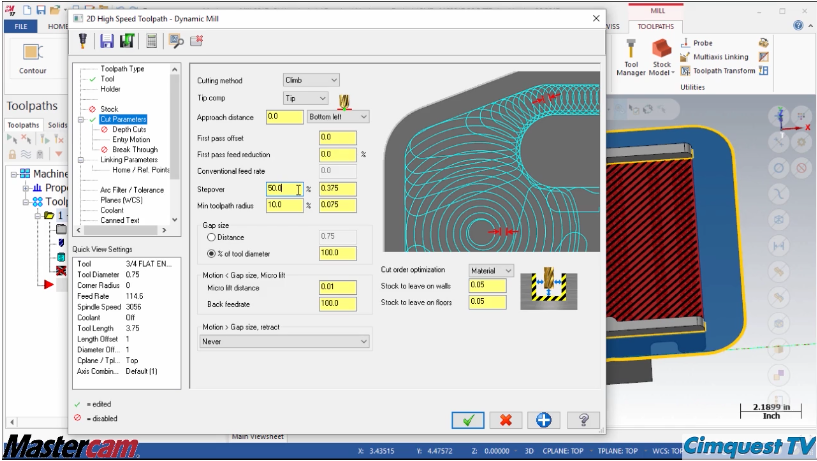This screenshot has height=461, width=817.
Task: Click the Approach distance input field
Action: pyautogui.click(x=284, y=117)
